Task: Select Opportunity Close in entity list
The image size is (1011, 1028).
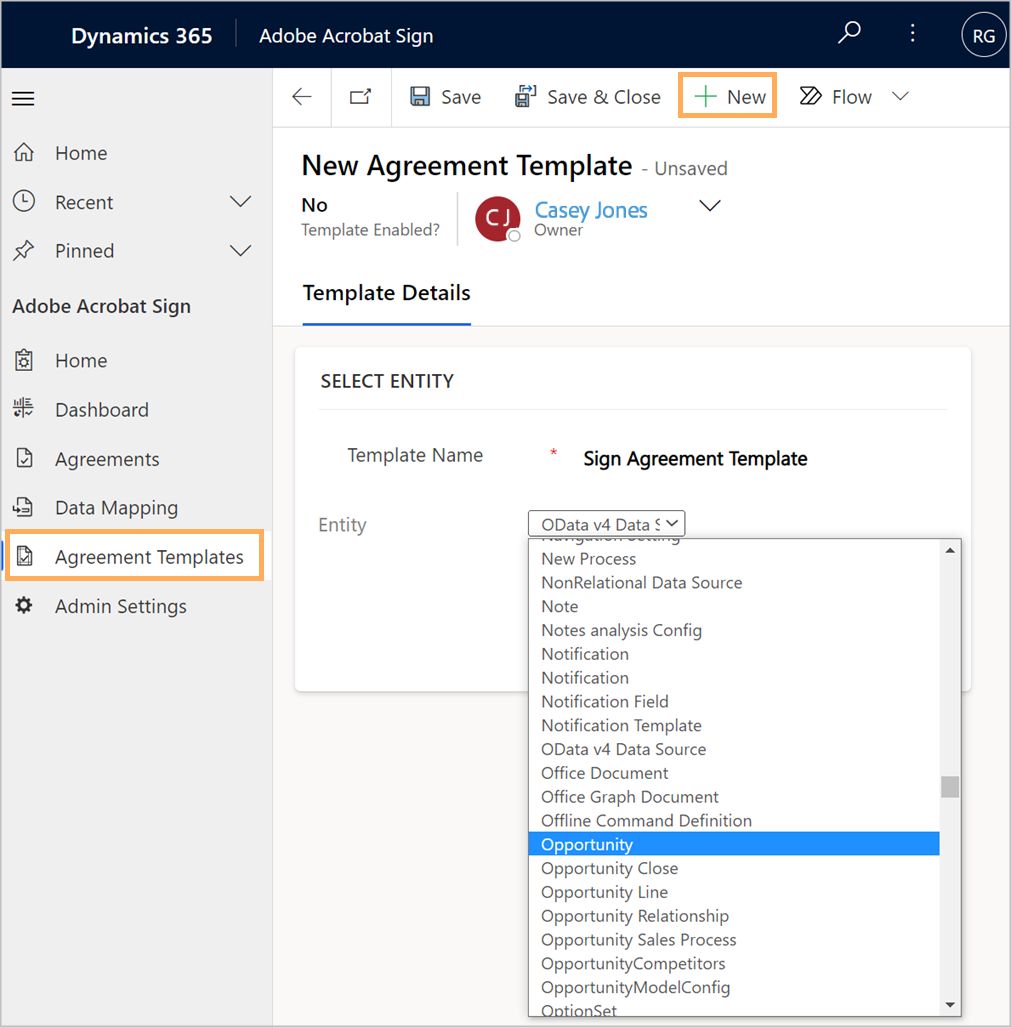Action: 734,868
